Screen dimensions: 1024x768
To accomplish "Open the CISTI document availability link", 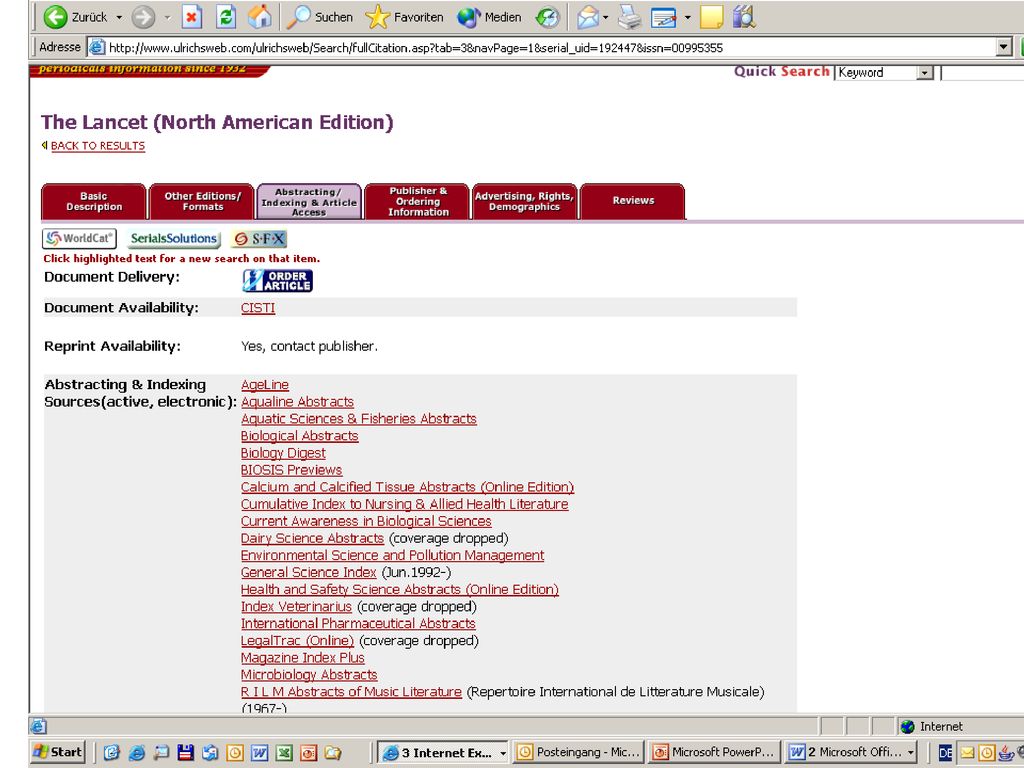I will click(258, 308).
